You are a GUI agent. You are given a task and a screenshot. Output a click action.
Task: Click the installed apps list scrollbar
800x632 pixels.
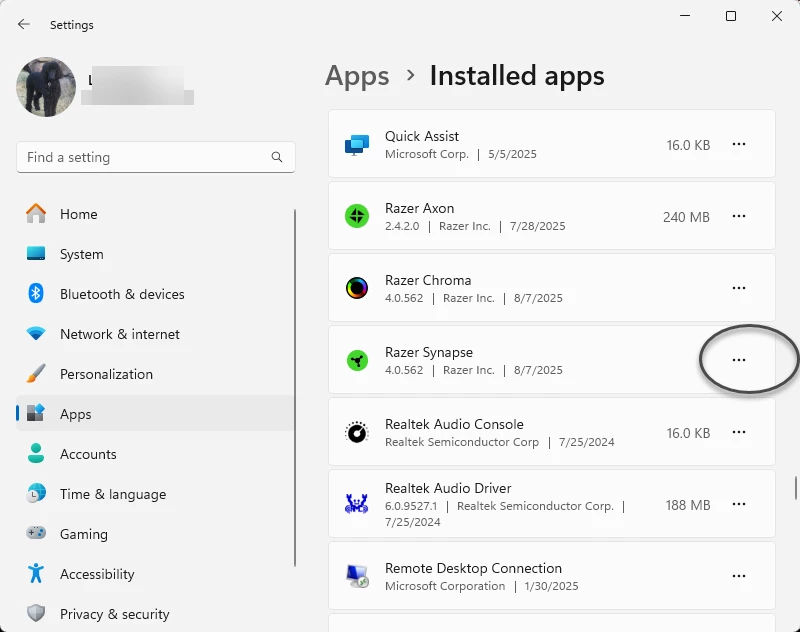[795, 488]
